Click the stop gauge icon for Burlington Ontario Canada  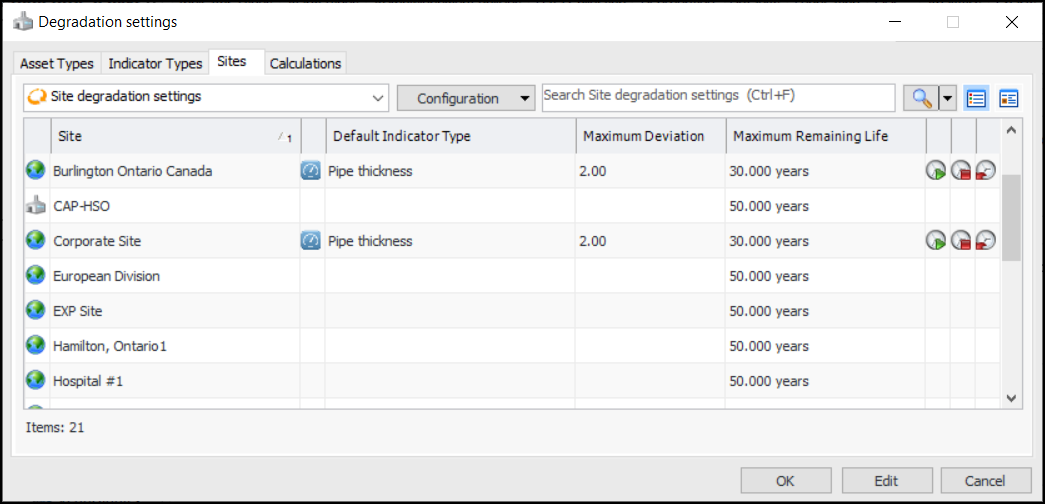pos(961,171)
